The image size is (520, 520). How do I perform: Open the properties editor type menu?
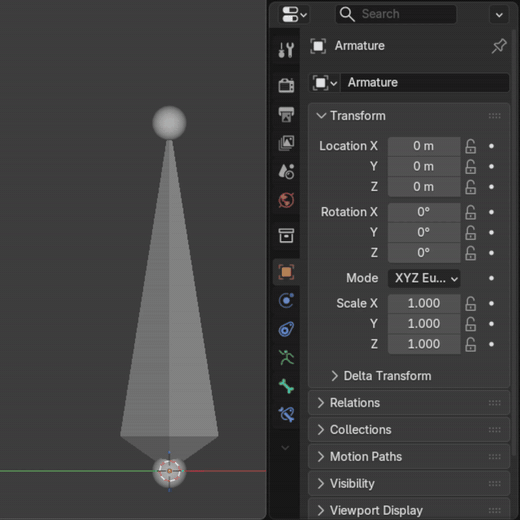pos(294,14)
